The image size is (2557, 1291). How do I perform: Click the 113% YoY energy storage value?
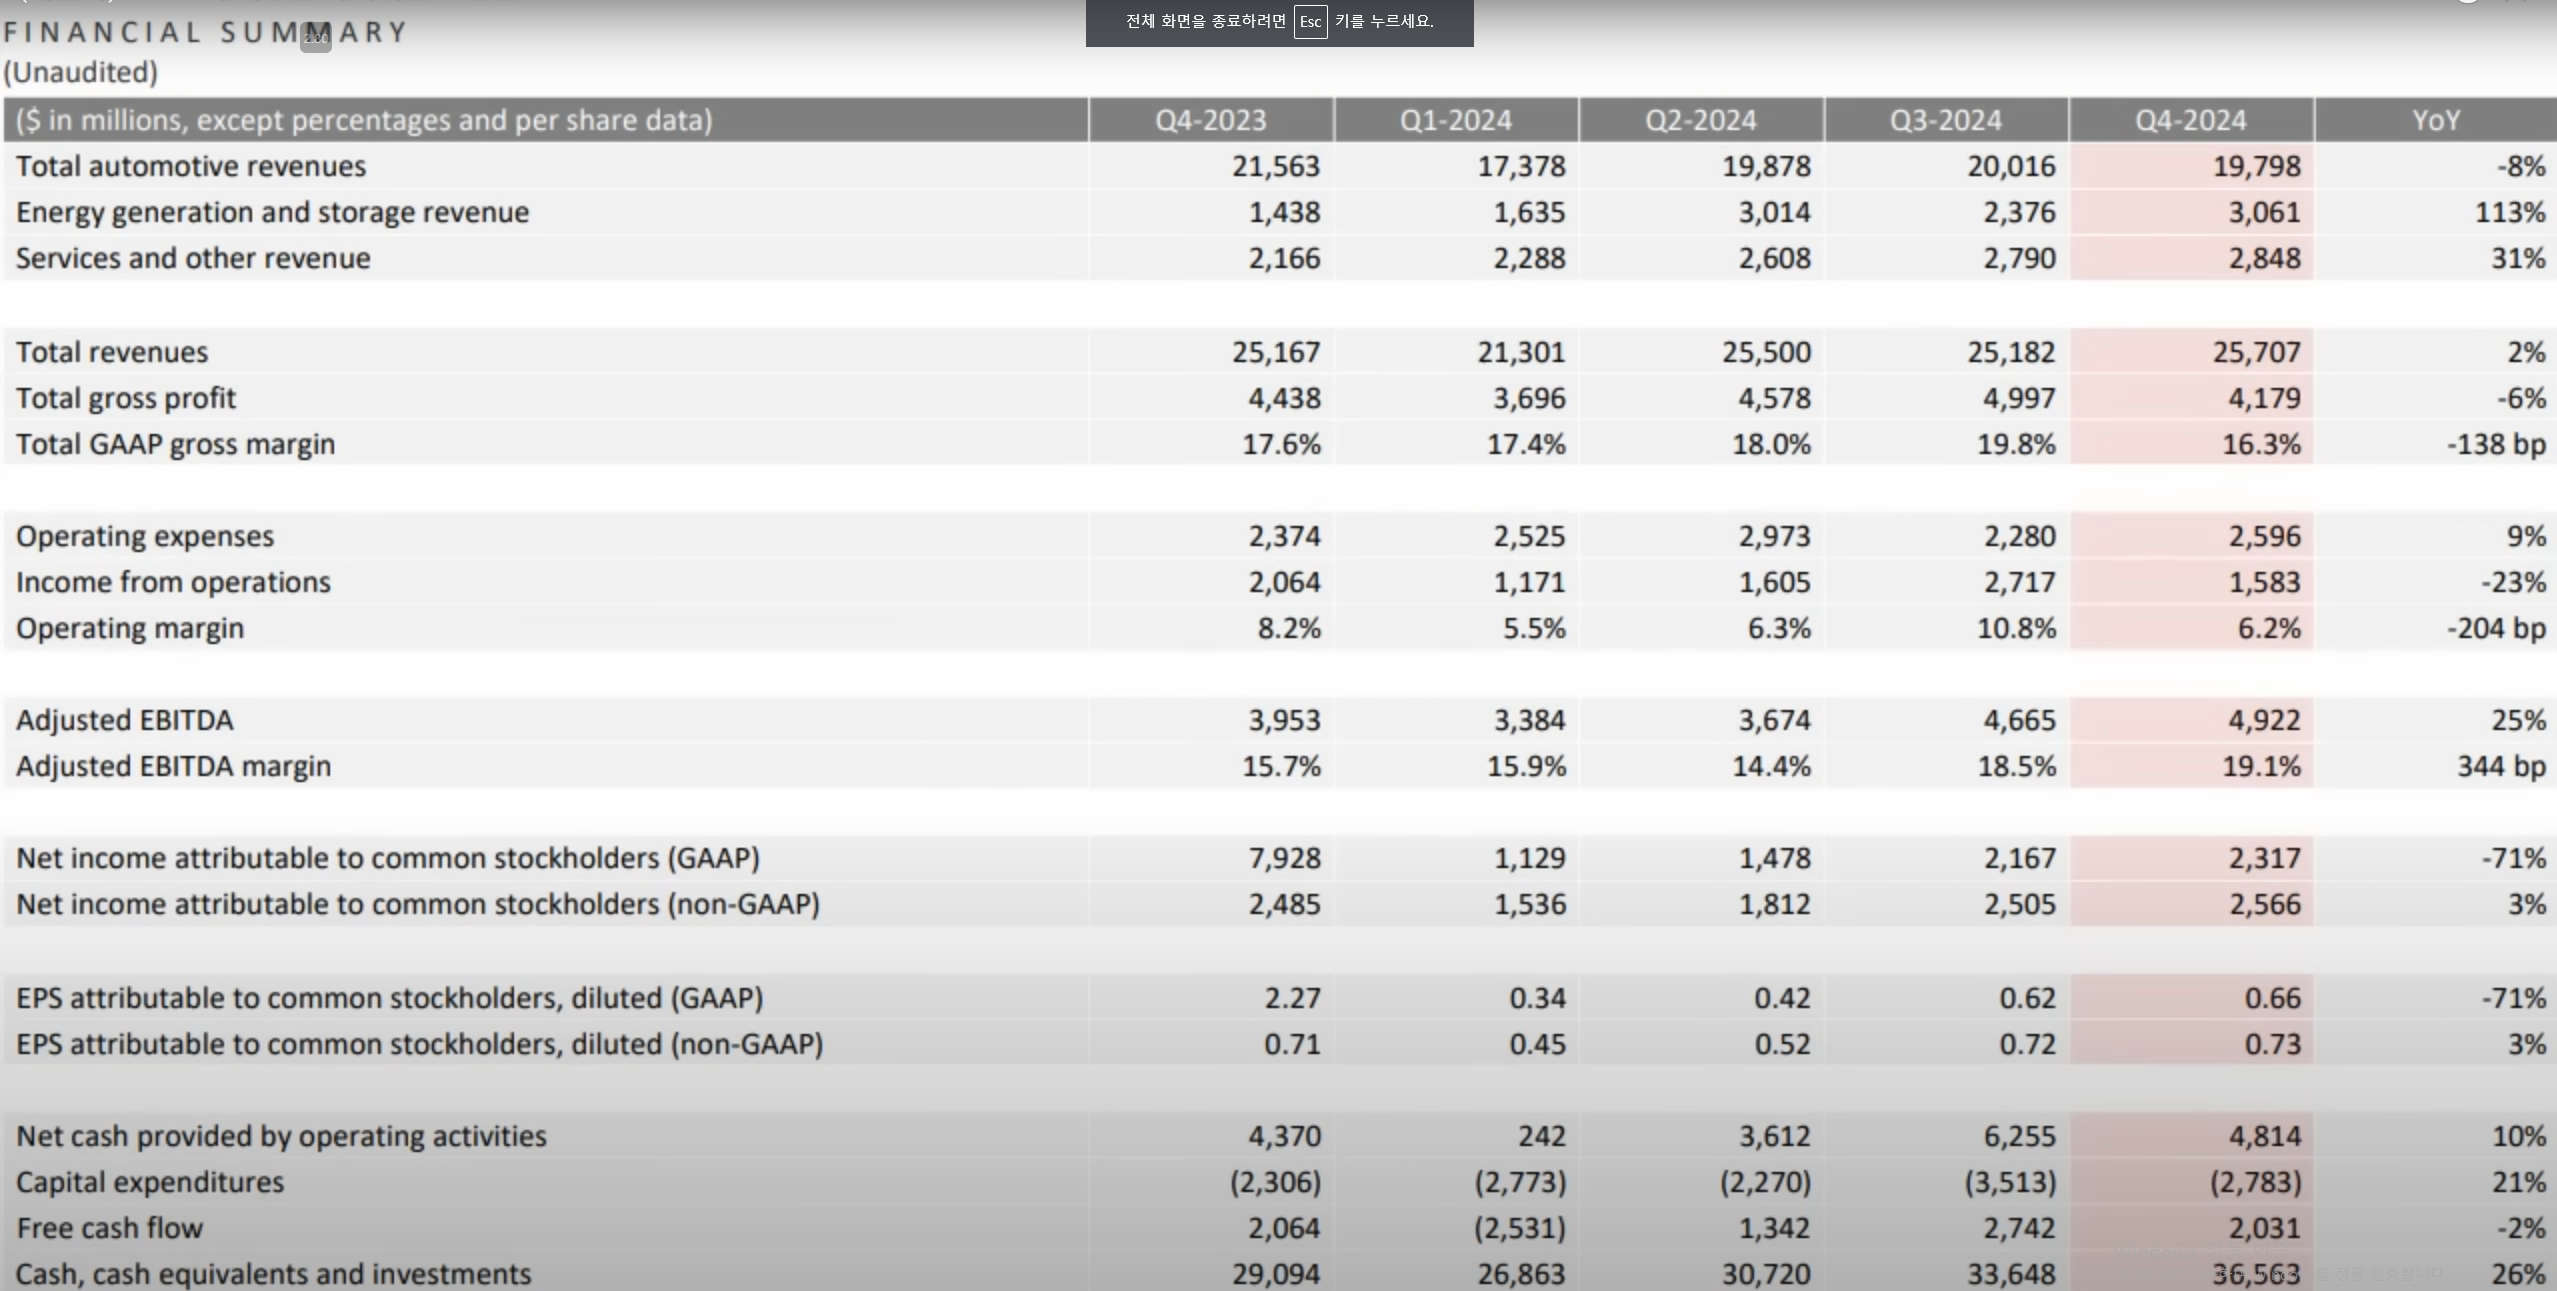(2509, 212)
